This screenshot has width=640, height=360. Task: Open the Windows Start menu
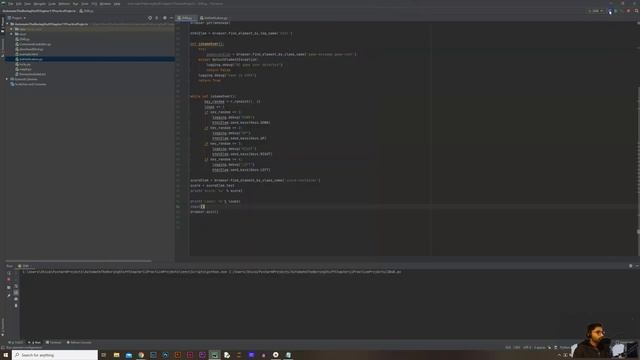click(x=6, y=355)
